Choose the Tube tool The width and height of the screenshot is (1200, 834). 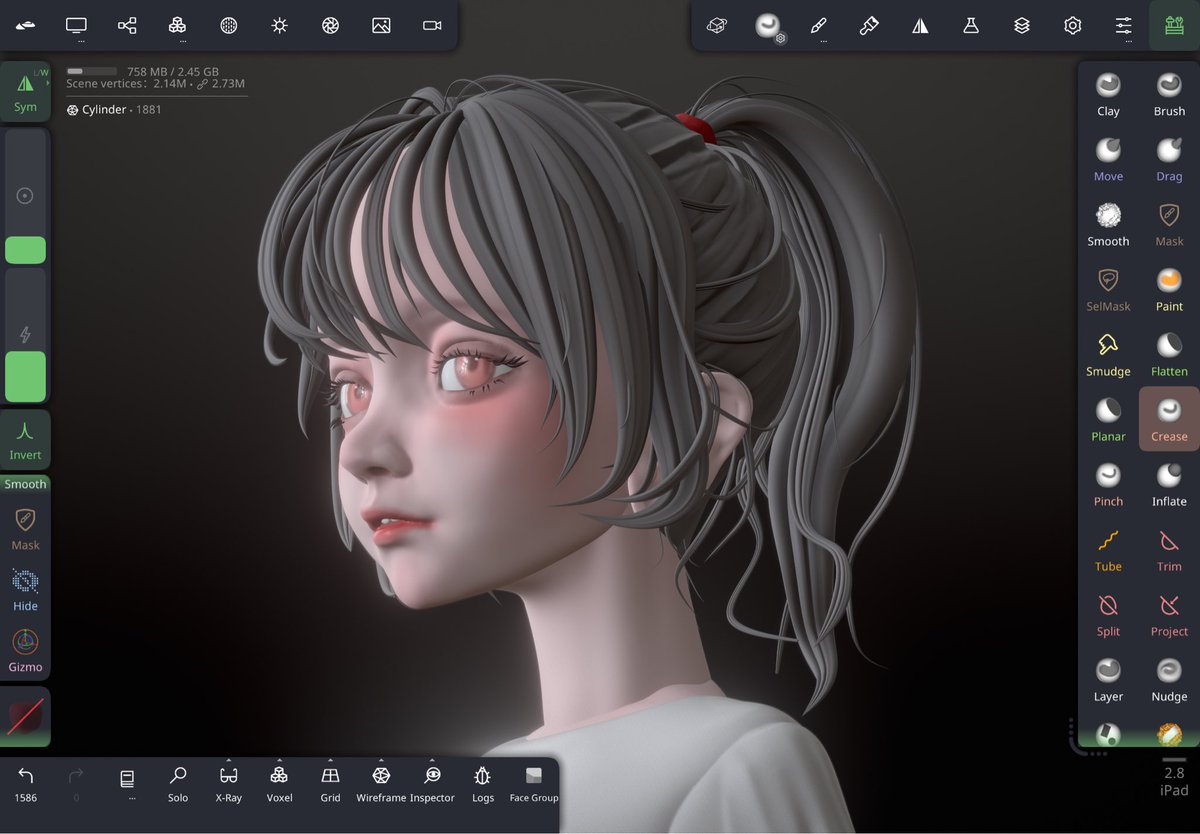click(x=1108, y=550)
